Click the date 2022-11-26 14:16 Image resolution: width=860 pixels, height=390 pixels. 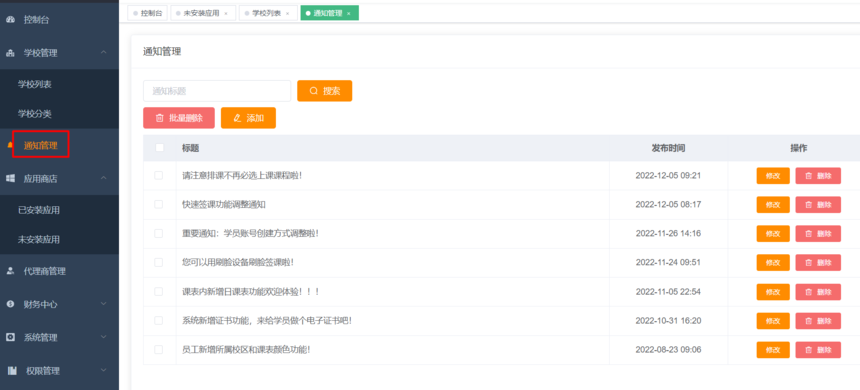[x=668, y=234]
